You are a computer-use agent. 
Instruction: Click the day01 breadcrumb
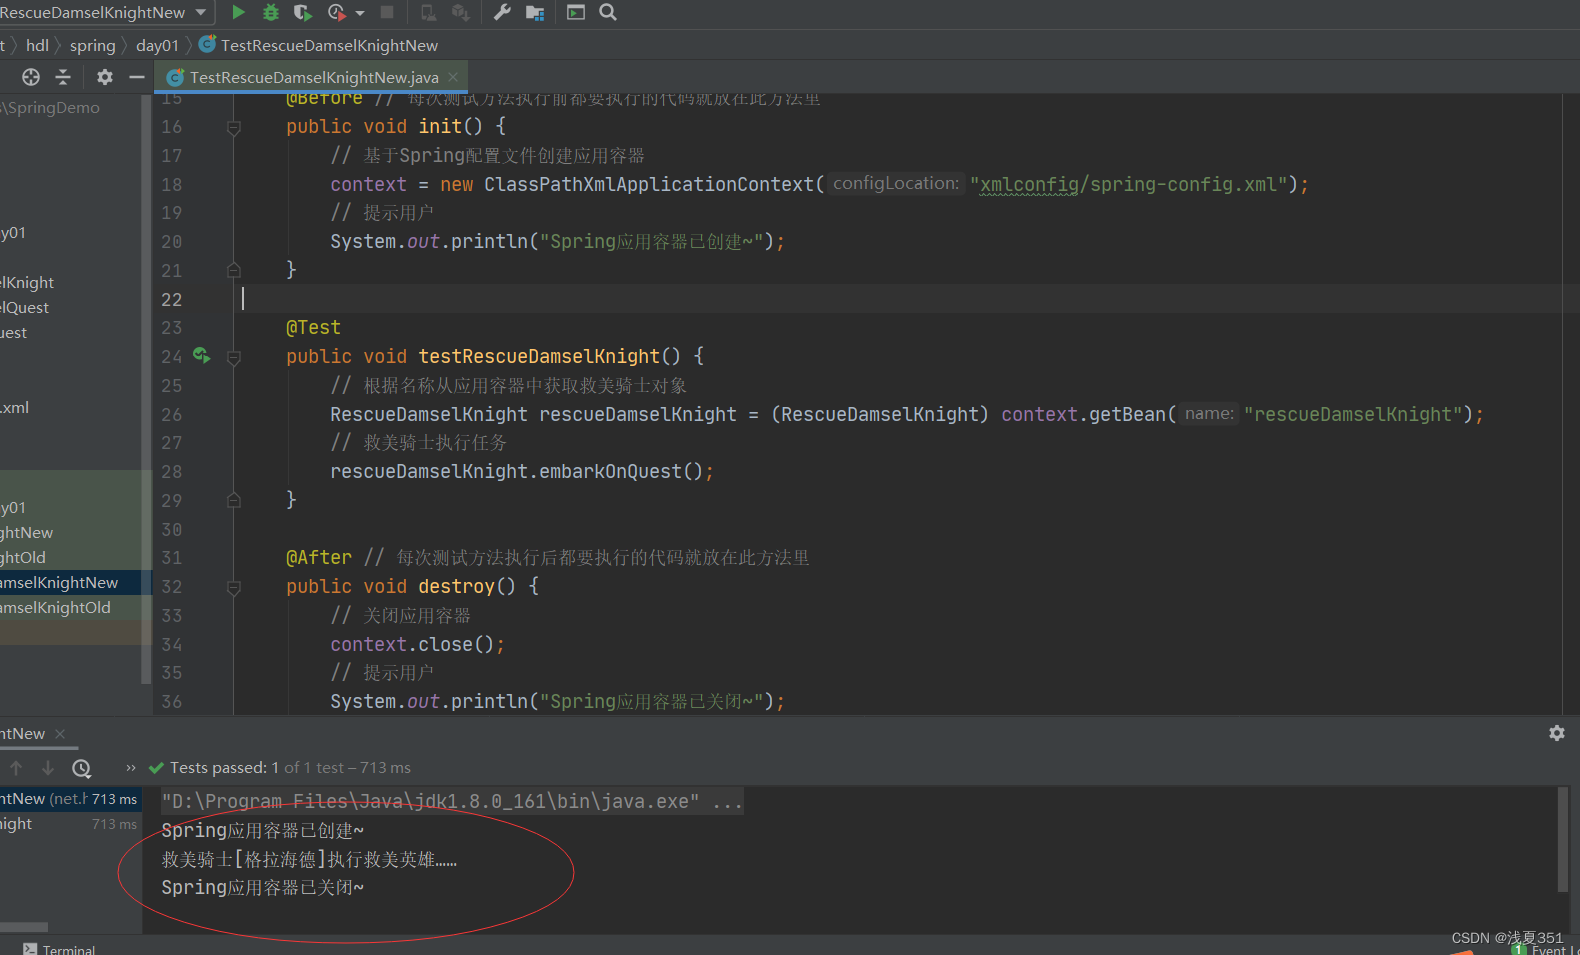157,45
